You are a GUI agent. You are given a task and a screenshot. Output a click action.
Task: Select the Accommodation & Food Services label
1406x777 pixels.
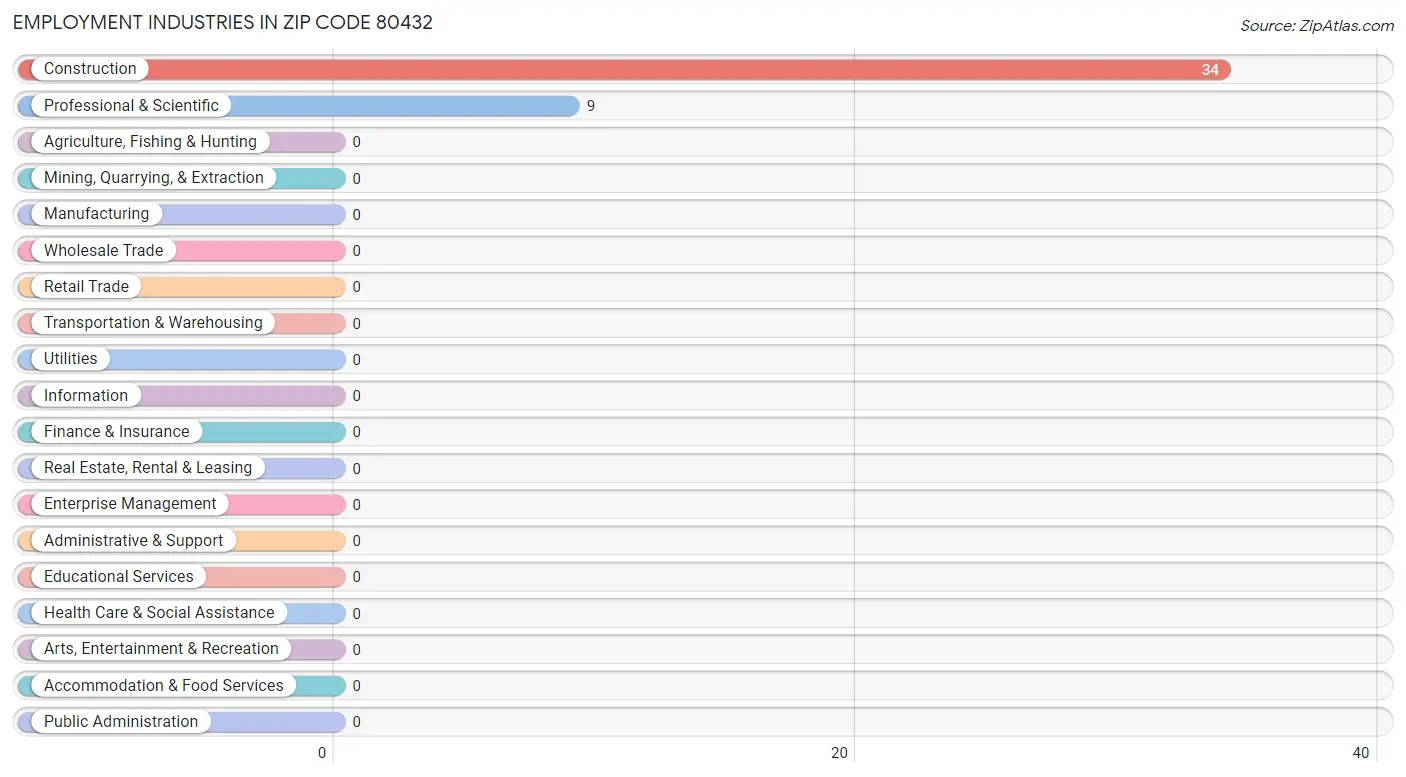pos(164,685)
